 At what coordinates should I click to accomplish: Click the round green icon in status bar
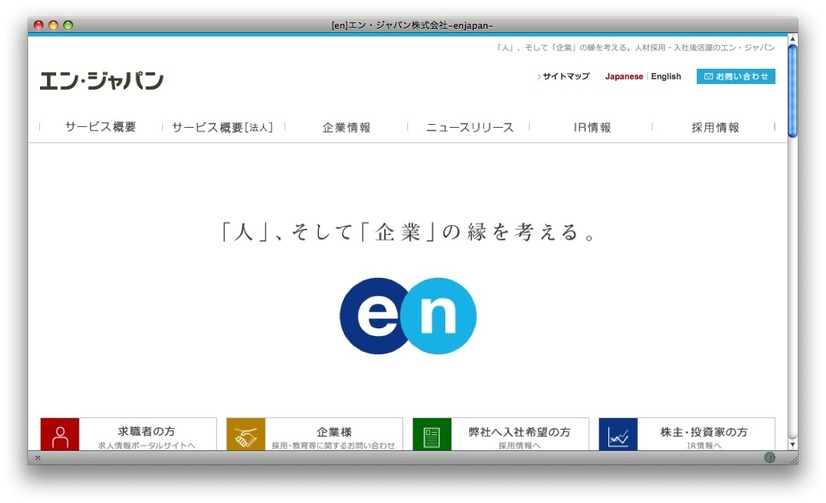point(770,458)
